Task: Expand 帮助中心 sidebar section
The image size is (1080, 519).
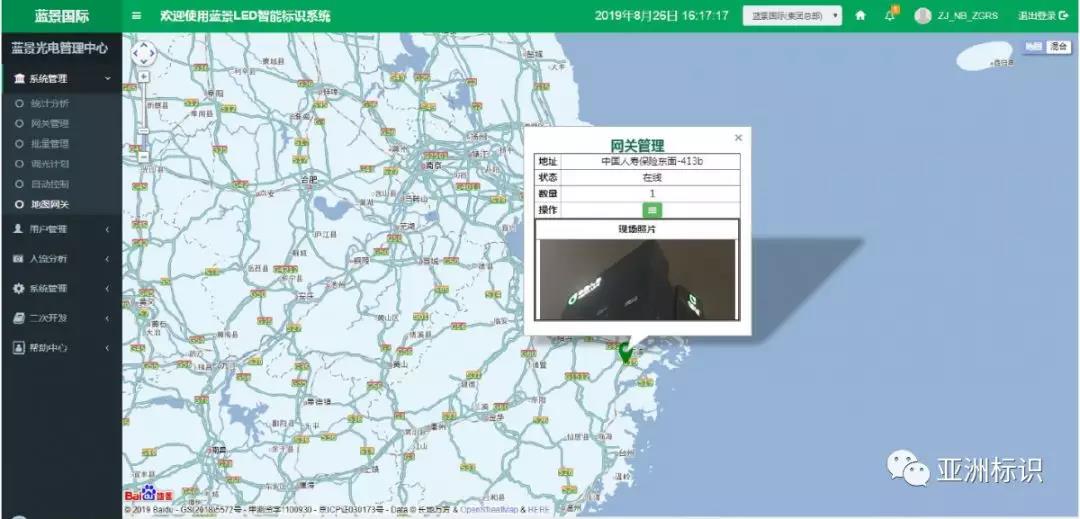Action: click(62, 348)
